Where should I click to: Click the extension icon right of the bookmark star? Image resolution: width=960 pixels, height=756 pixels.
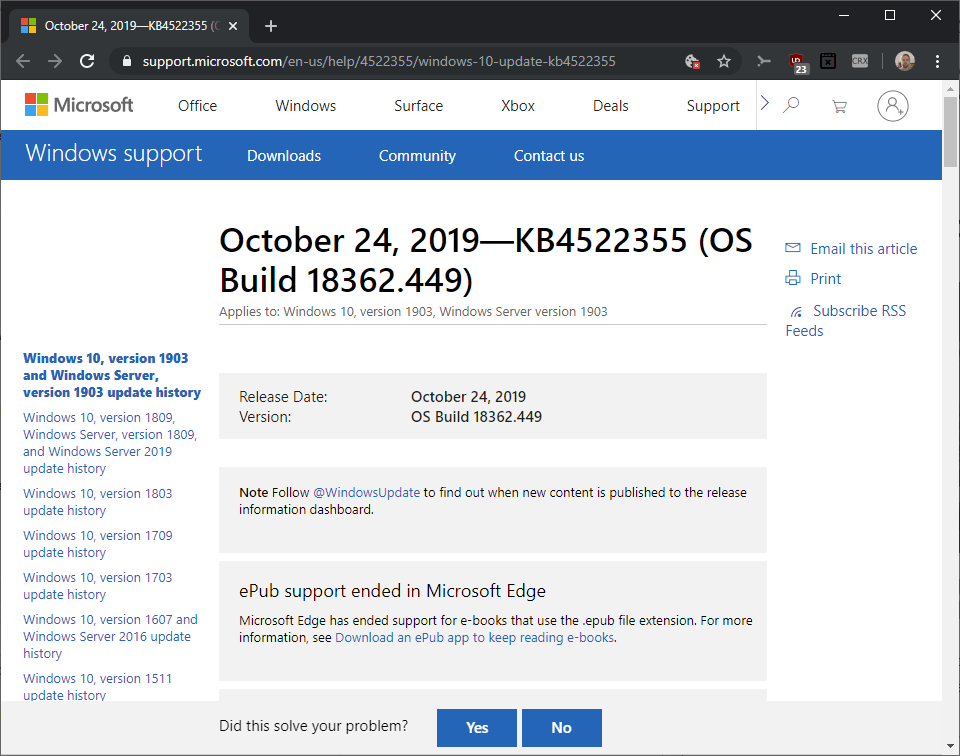click(763, 61)
